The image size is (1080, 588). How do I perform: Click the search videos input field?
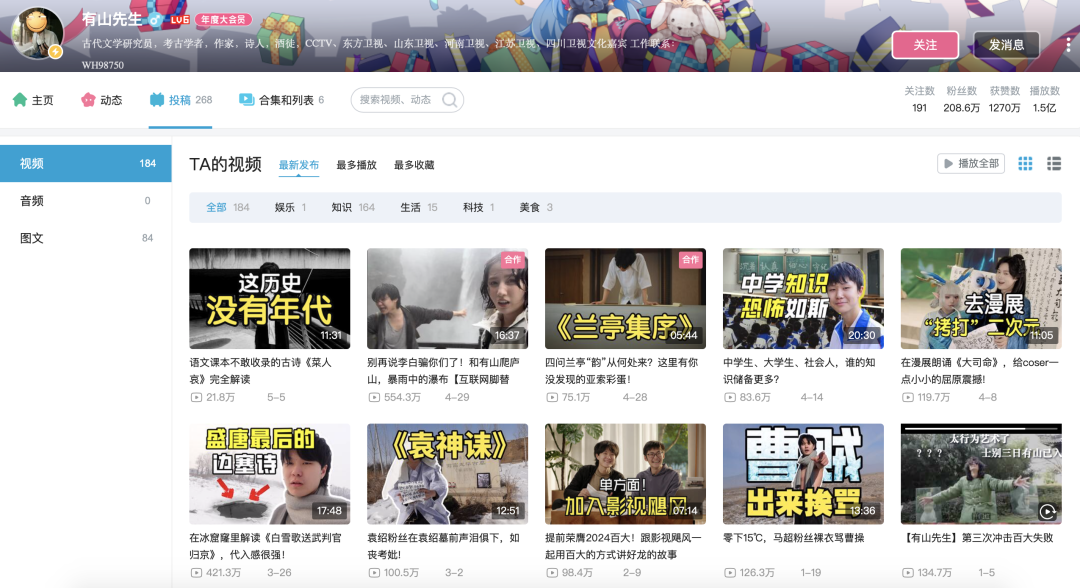click(398, 100)
